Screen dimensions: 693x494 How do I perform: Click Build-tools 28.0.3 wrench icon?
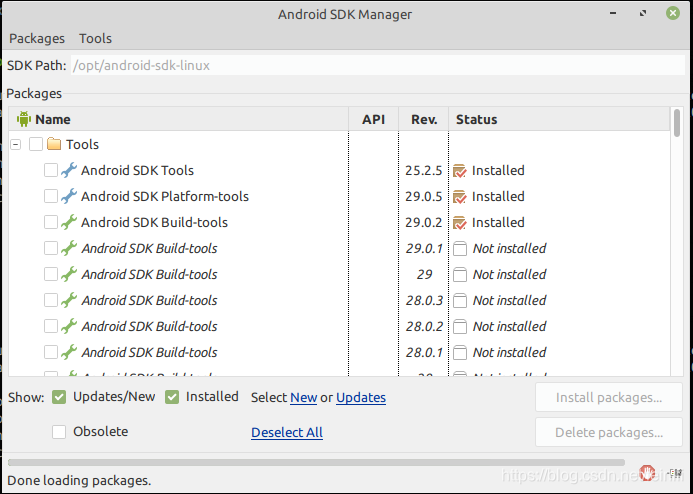click(69, 300)
